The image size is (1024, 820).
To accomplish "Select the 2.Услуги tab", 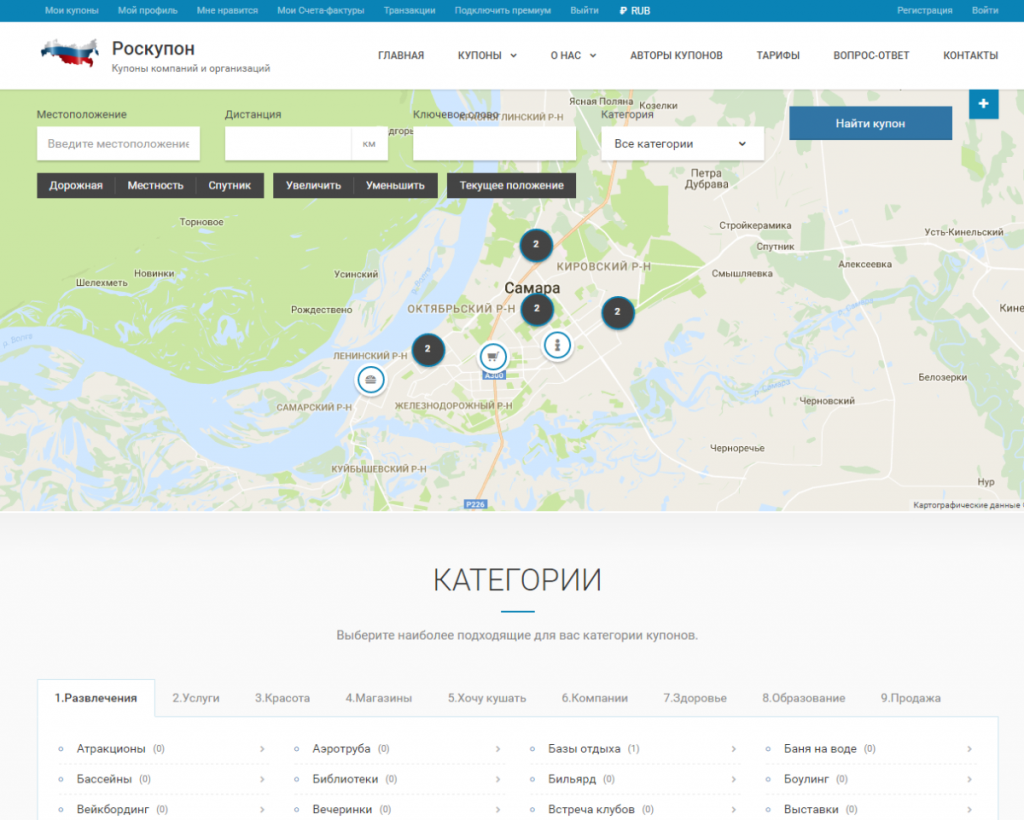I will pyautogui.click(x=196, y=698).
